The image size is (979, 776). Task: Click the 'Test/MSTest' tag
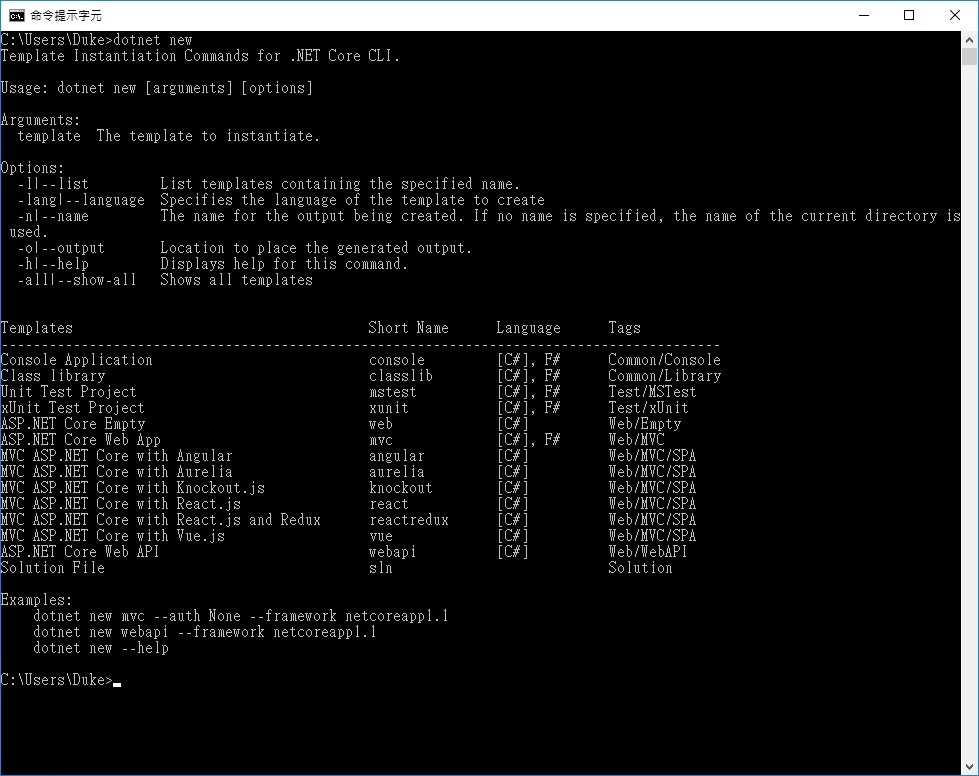(x=652, y=392)
